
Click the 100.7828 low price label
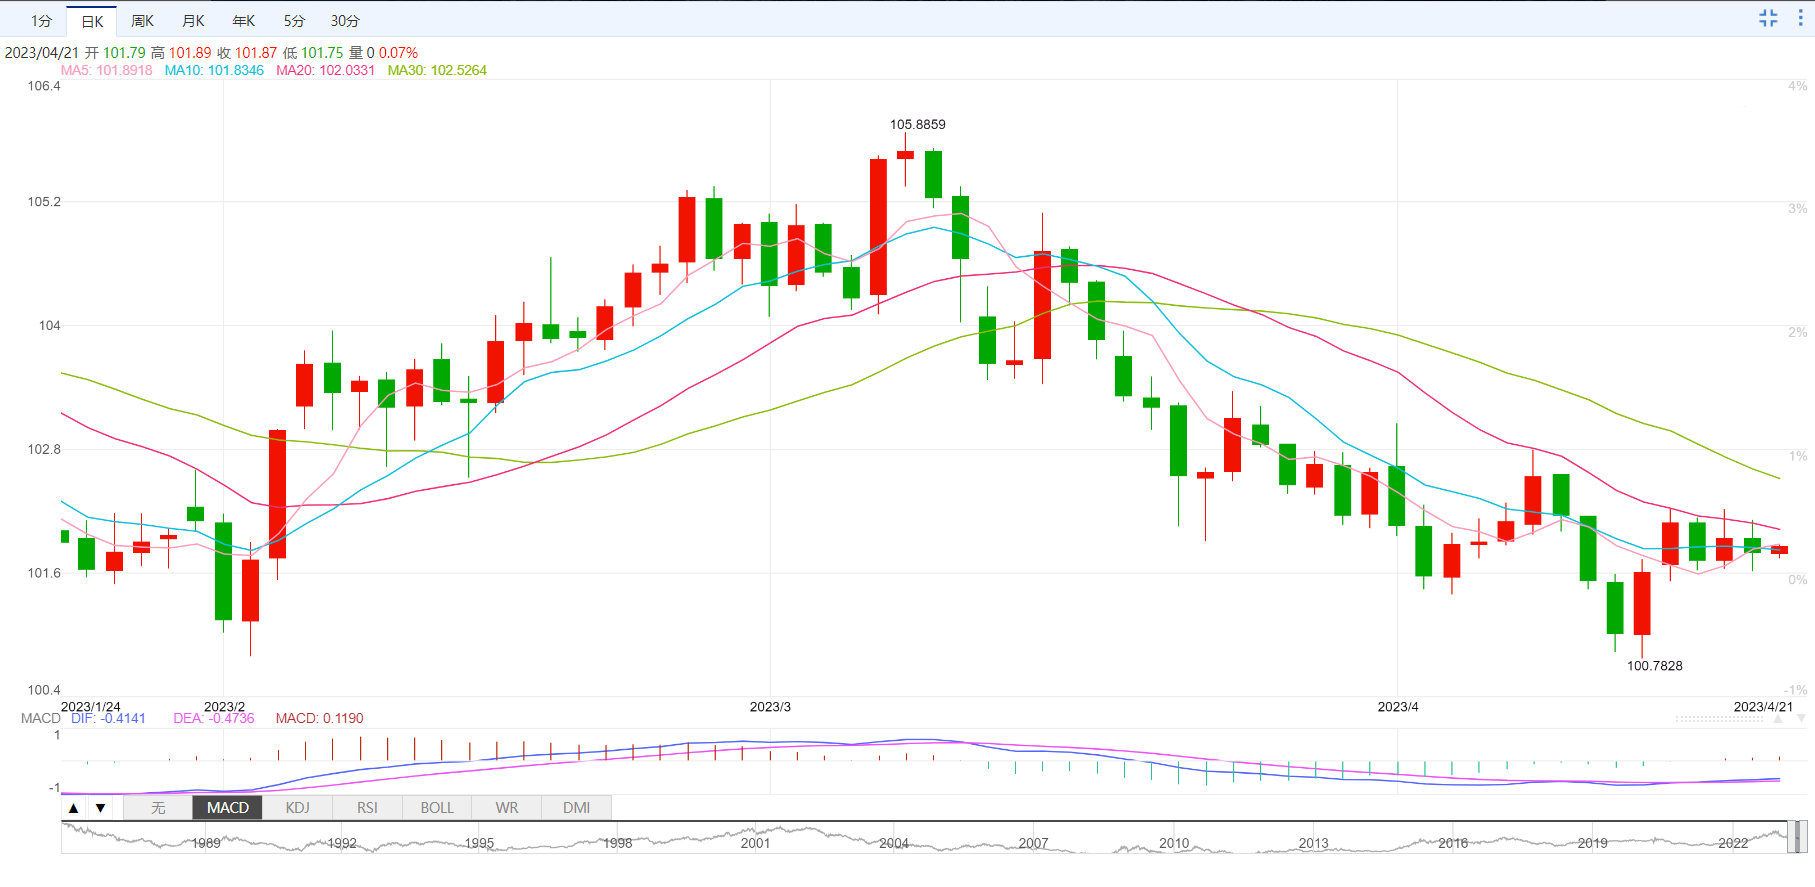pyautogui.click(x=1655, y=666)
